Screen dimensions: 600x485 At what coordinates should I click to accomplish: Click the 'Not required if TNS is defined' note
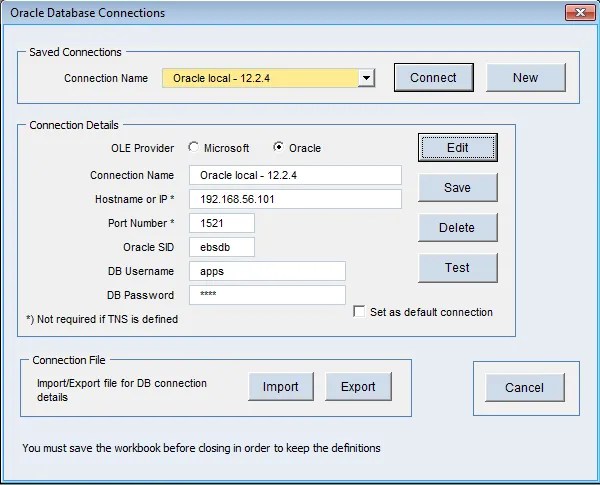[102, 319]
